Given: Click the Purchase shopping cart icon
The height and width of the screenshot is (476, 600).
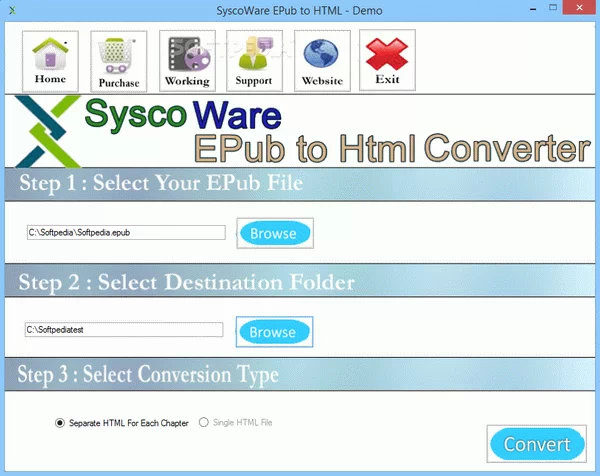Looking at the screenshot, I should click(x=119, y=61).
